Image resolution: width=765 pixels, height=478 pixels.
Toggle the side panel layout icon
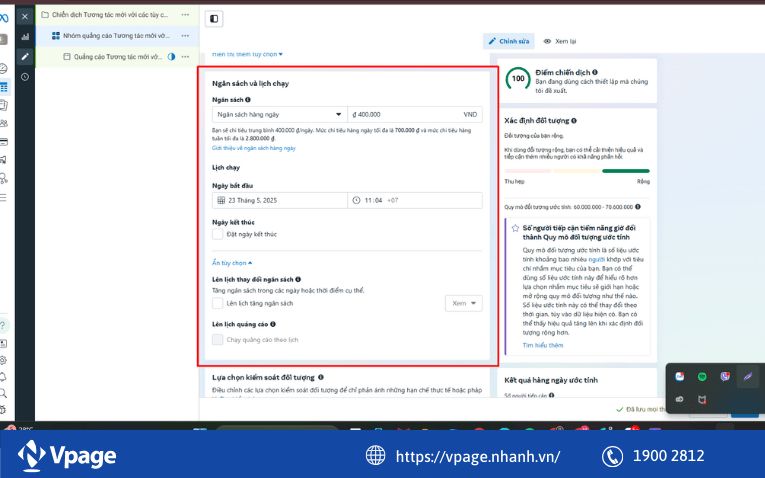[214, 19]
